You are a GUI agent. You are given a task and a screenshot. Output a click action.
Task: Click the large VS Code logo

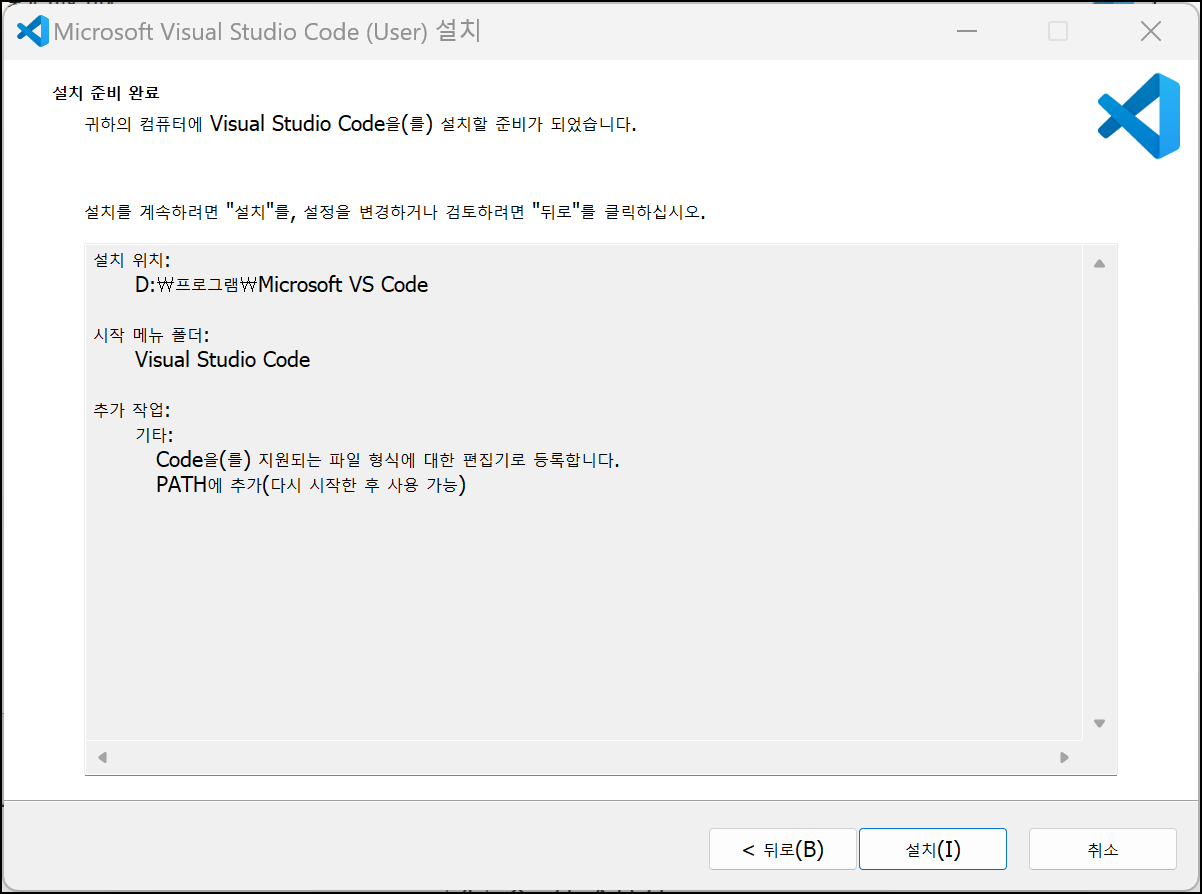(x=1138, y=116)
